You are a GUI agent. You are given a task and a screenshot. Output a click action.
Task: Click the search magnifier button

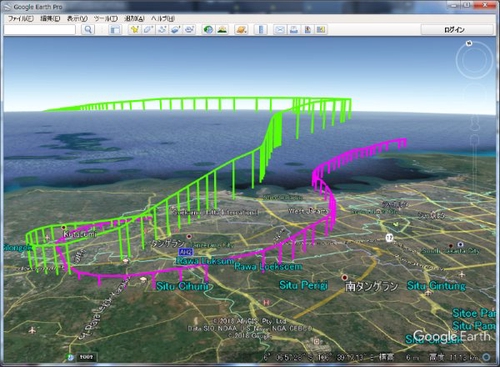88,30
